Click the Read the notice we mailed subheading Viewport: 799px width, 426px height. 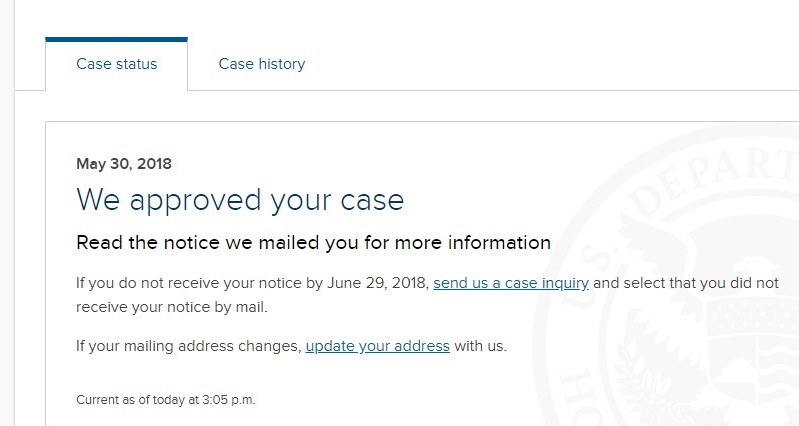click(x=313, y=243)
